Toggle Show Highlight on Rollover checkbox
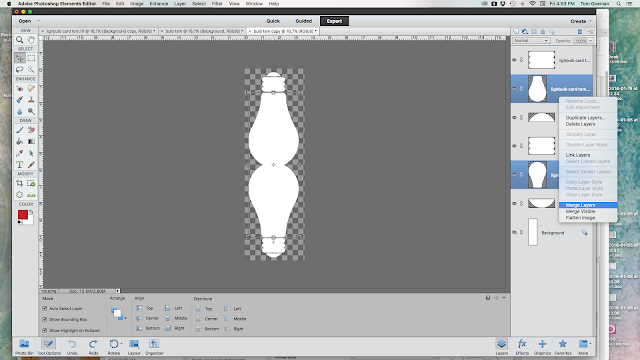Image resolution: width=640 pixels, height=360 pixels. [44, 330]
